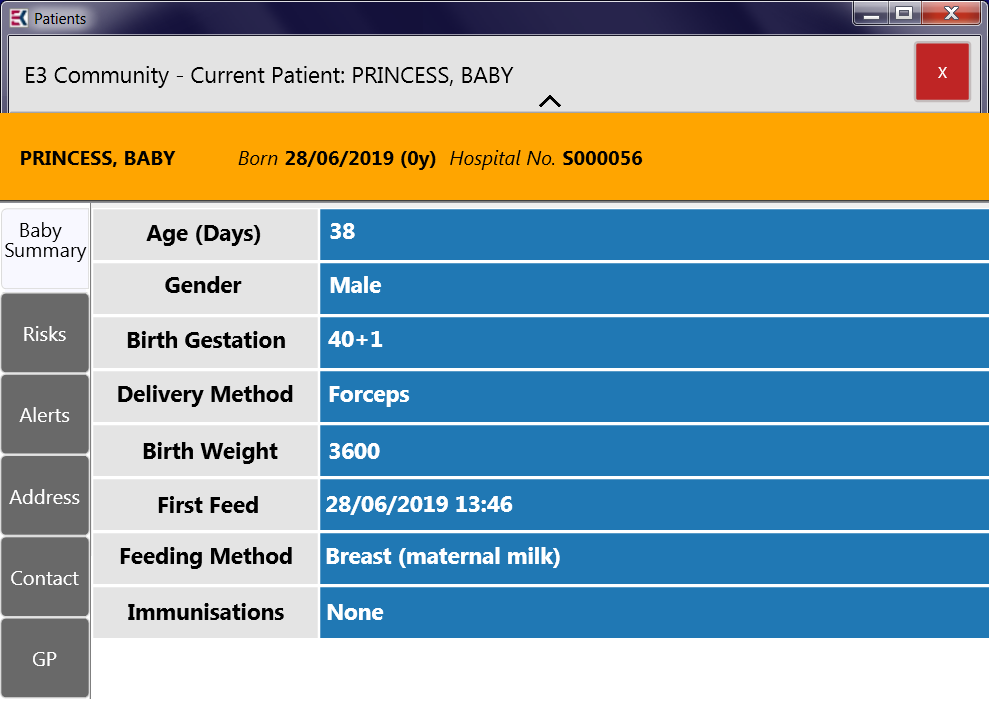Maximize the Patients window
The image size is (989, 722).
pos(904,13)
